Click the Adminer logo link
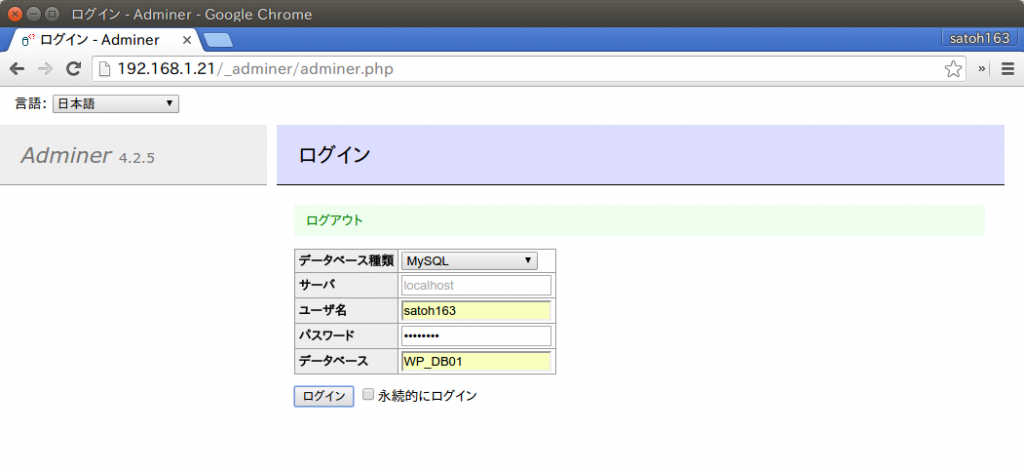 (x=66, y=155)
